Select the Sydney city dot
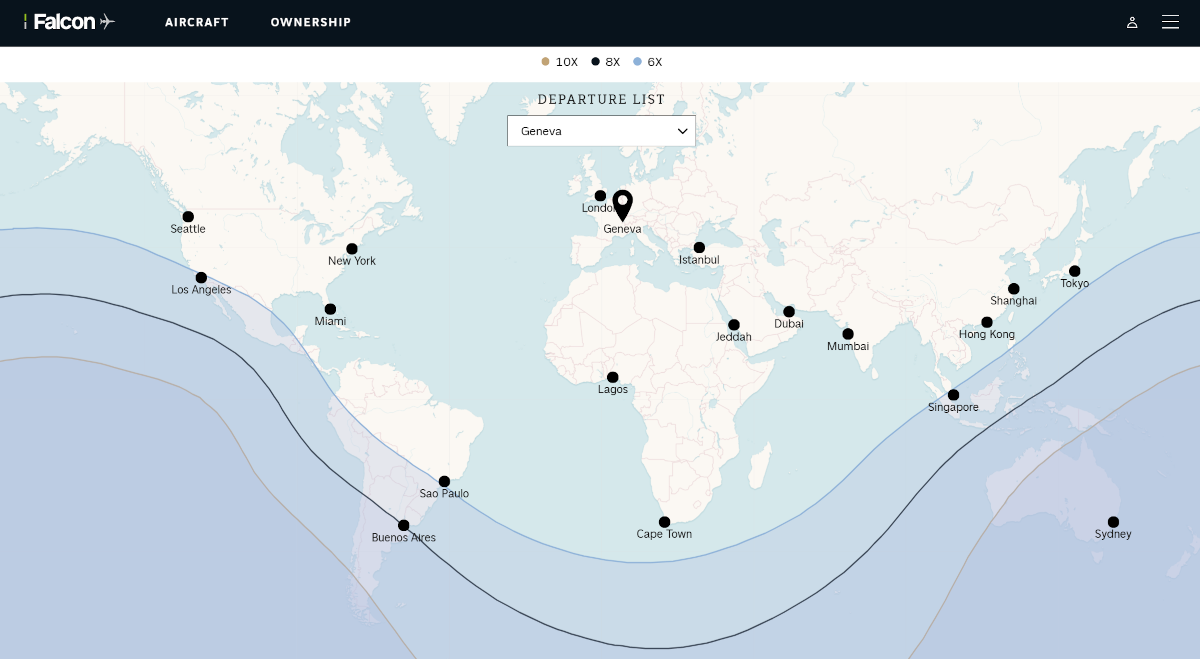The width and height of the screenshot is (1200, 659). coord(1113,522)
